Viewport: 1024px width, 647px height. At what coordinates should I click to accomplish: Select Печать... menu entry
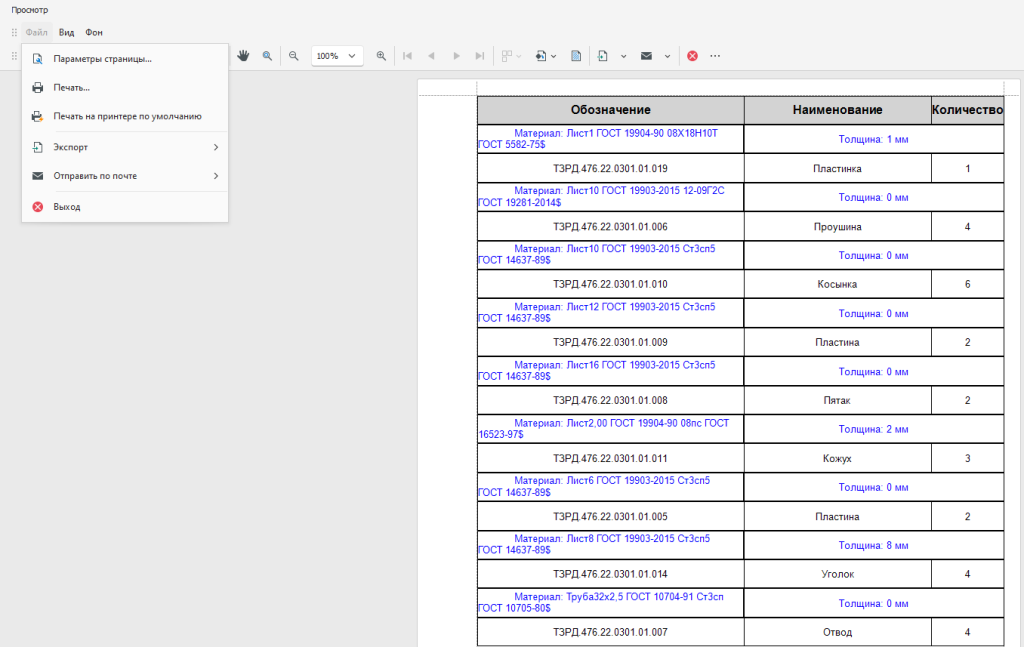tap(72, 88)
